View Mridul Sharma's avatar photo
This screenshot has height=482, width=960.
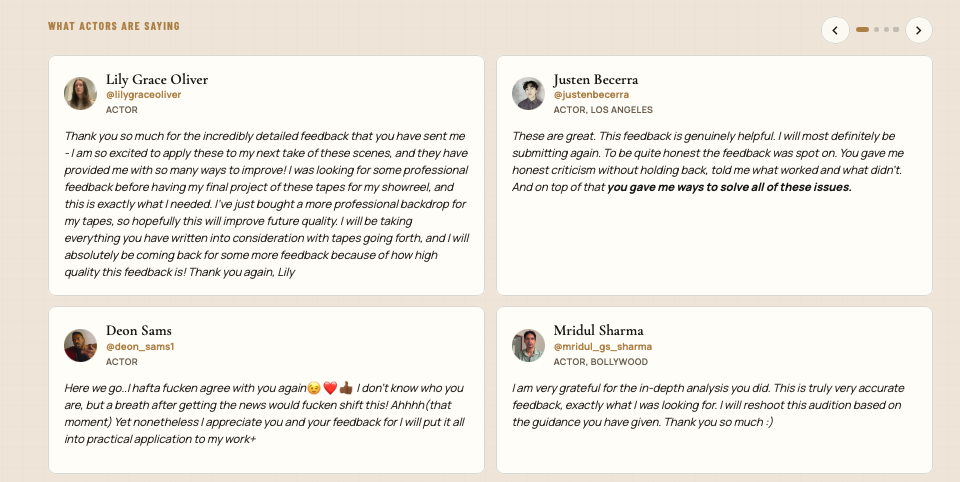coord(528,345)
